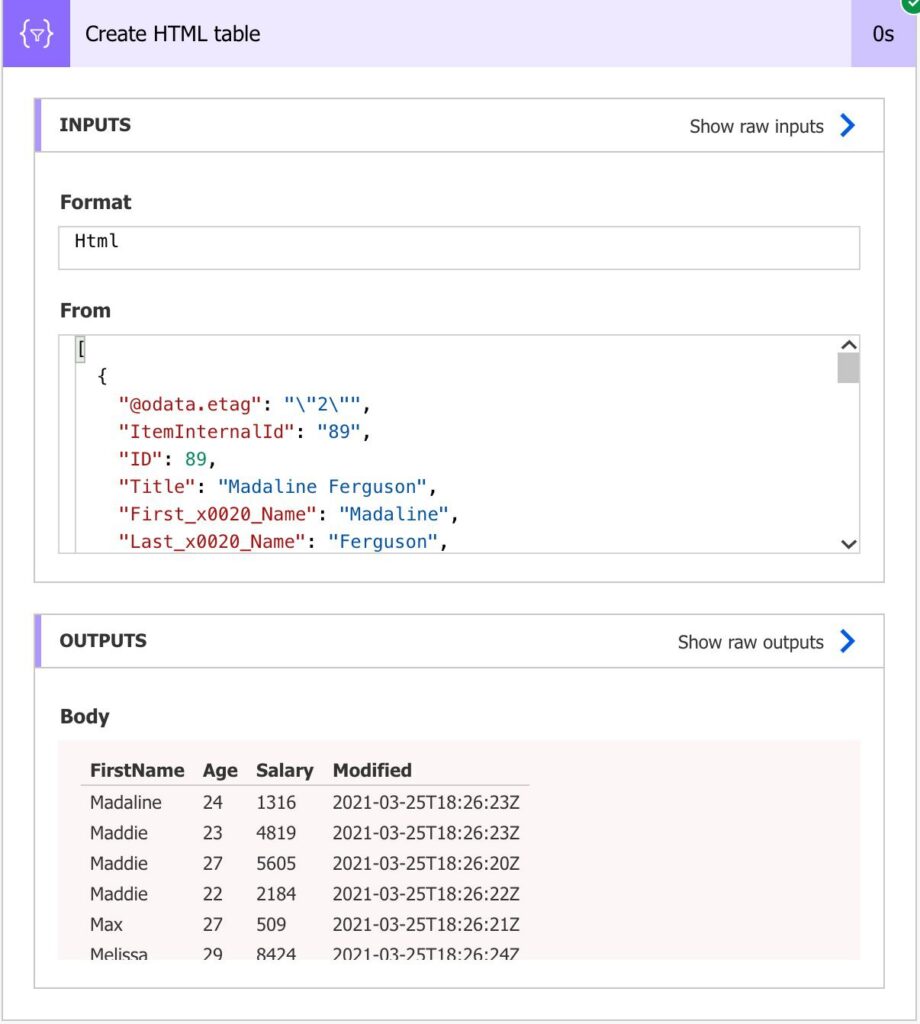The image size is (920, 1024).
Task: Click the "Madaline Ferguson" title value
Action: tap(322, 487)
